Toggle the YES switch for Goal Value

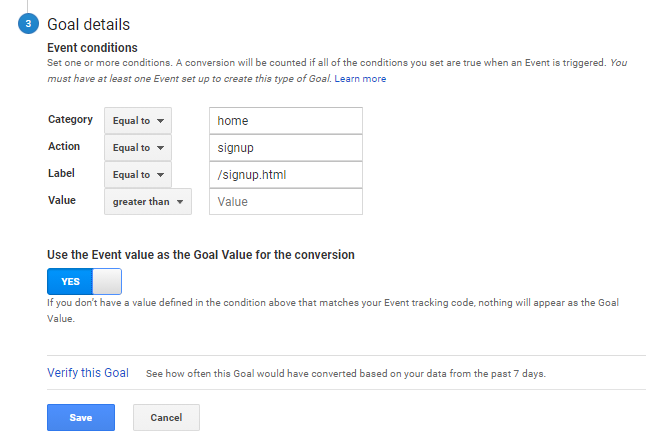[x=84, y=280]
